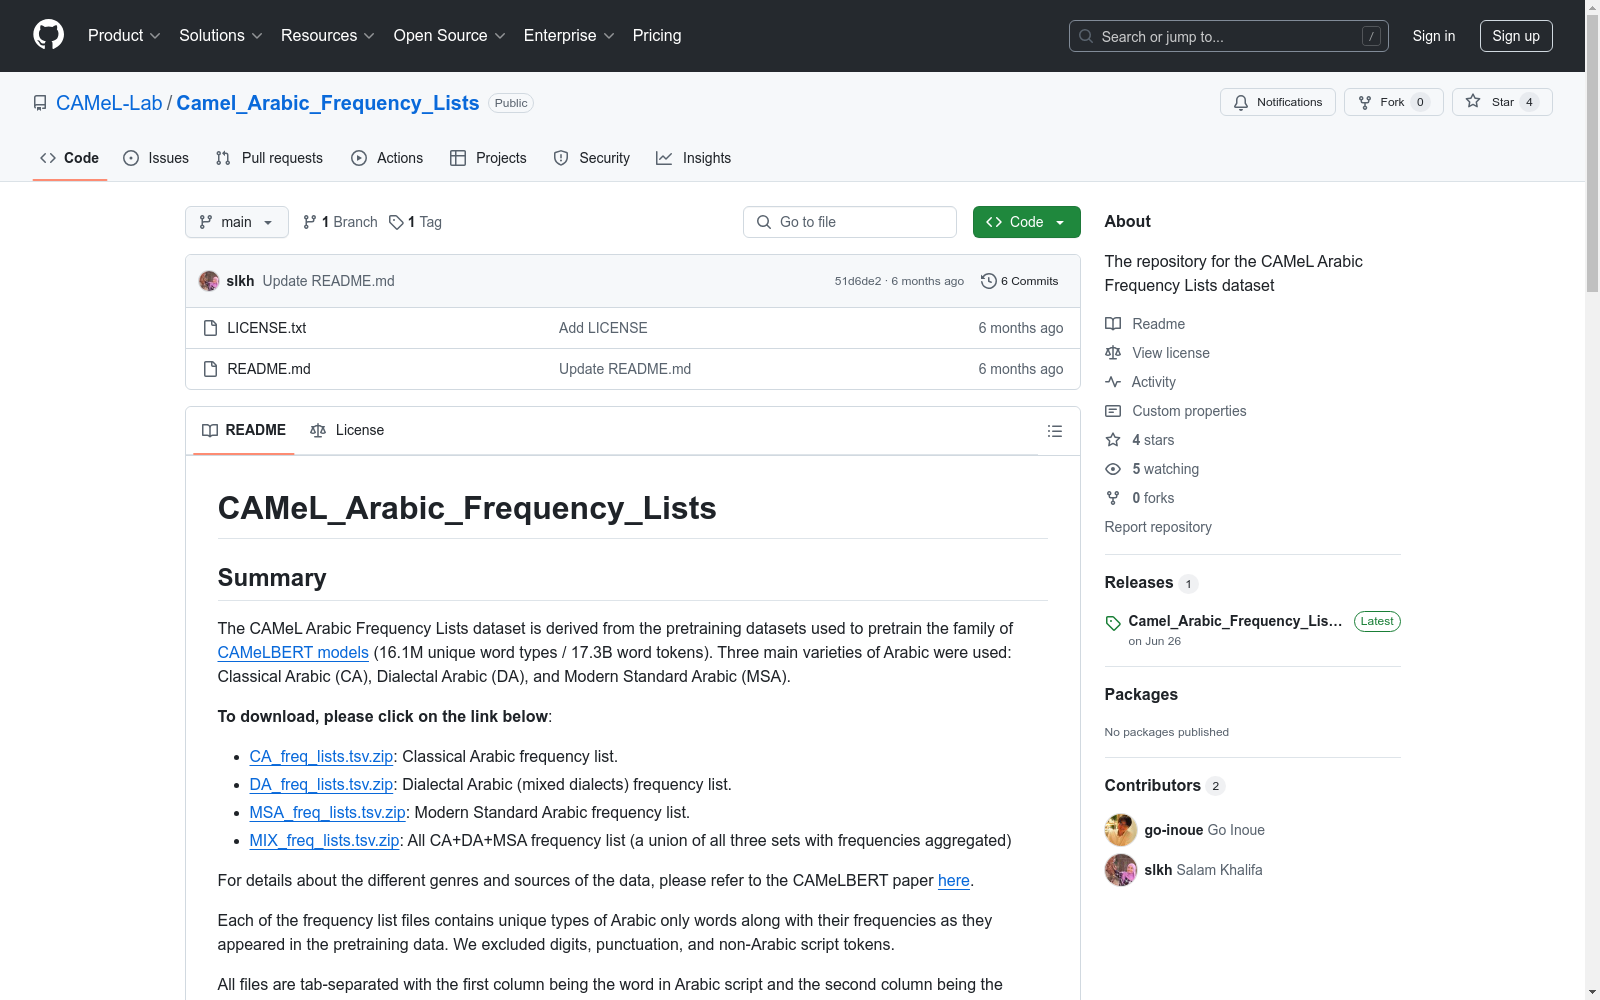
Task: Click the Custom properties note icon
Action: click(x=1113, y=411)
